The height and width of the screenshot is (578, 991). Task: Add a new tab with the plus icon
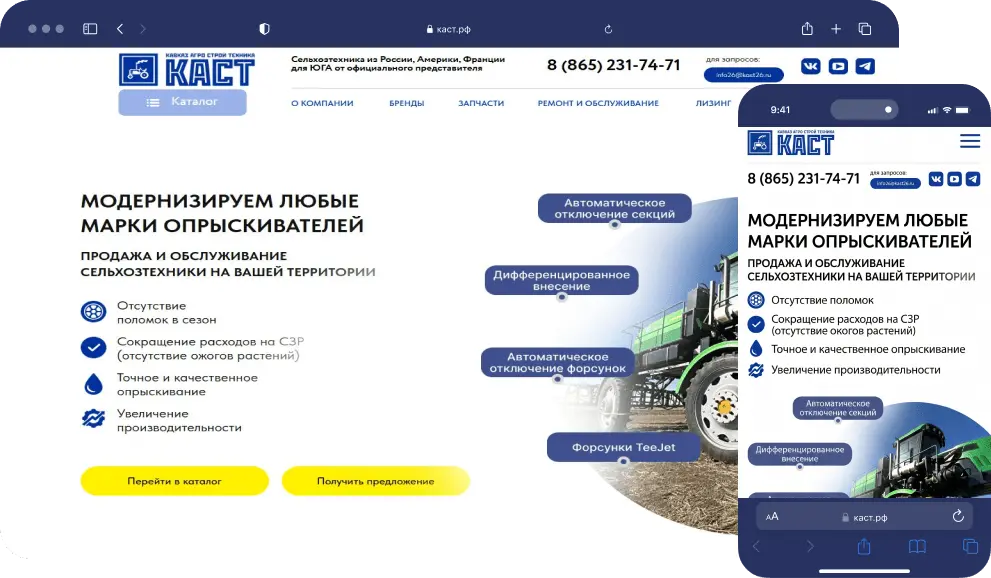coord(836,29)
